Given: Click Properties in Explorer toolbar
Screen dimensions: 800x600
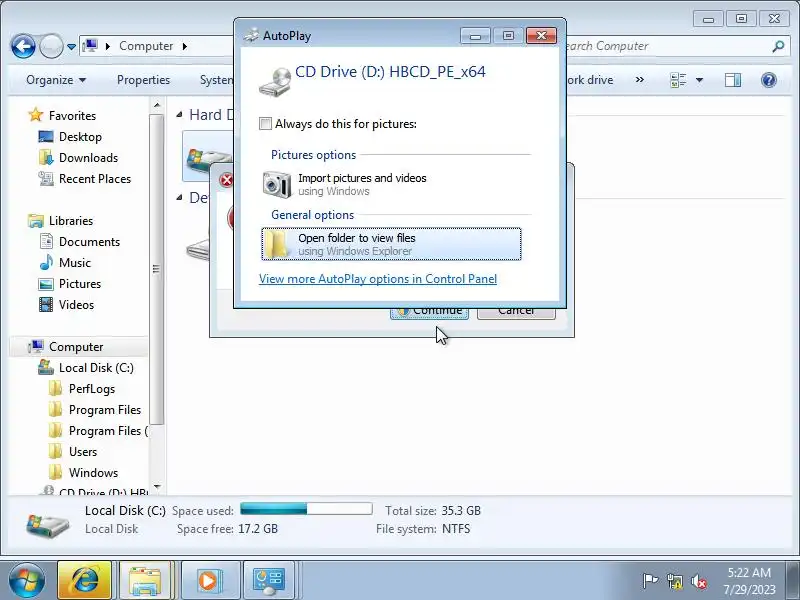Looking at the screenshot, I should pos(143,80).
